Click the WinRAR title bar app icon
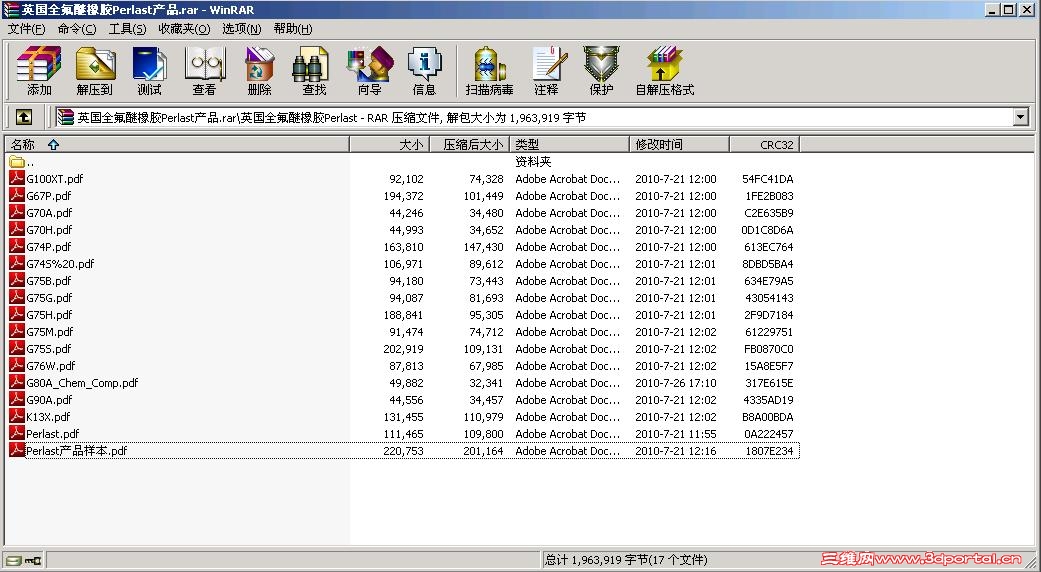Viewport: 1041px width, 572px height. point(11,9)
